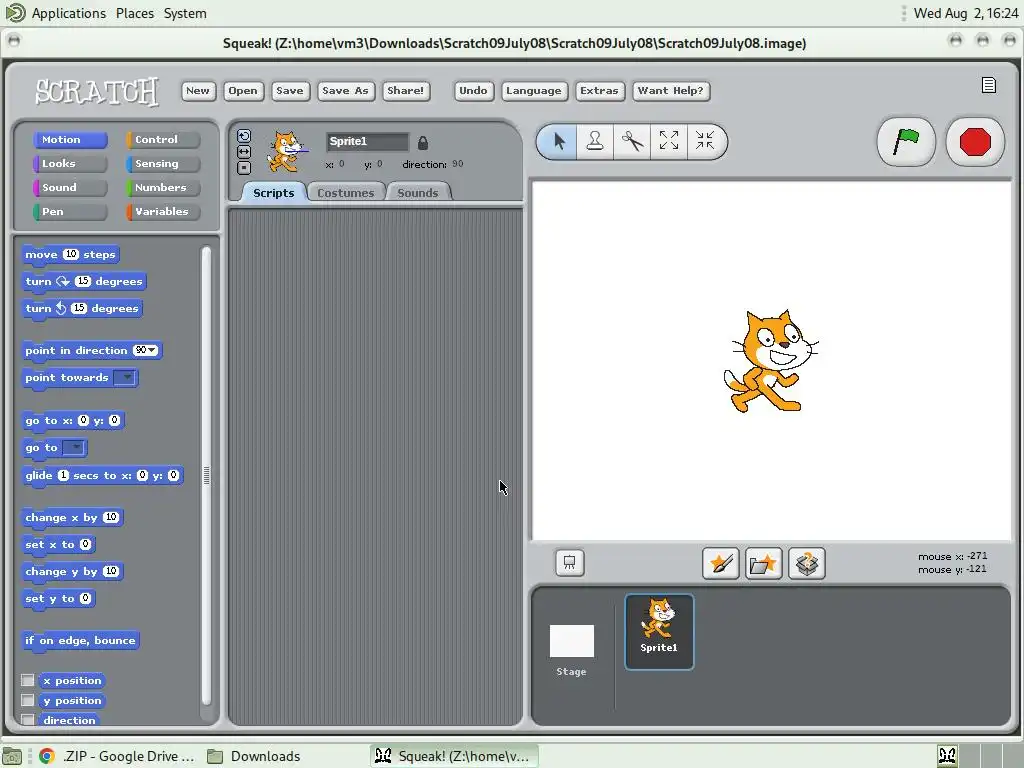This screenshot has width=1024, height=768.
Task: Open the Applications menu
Action: pyautogui.click(x=69, y=13)
